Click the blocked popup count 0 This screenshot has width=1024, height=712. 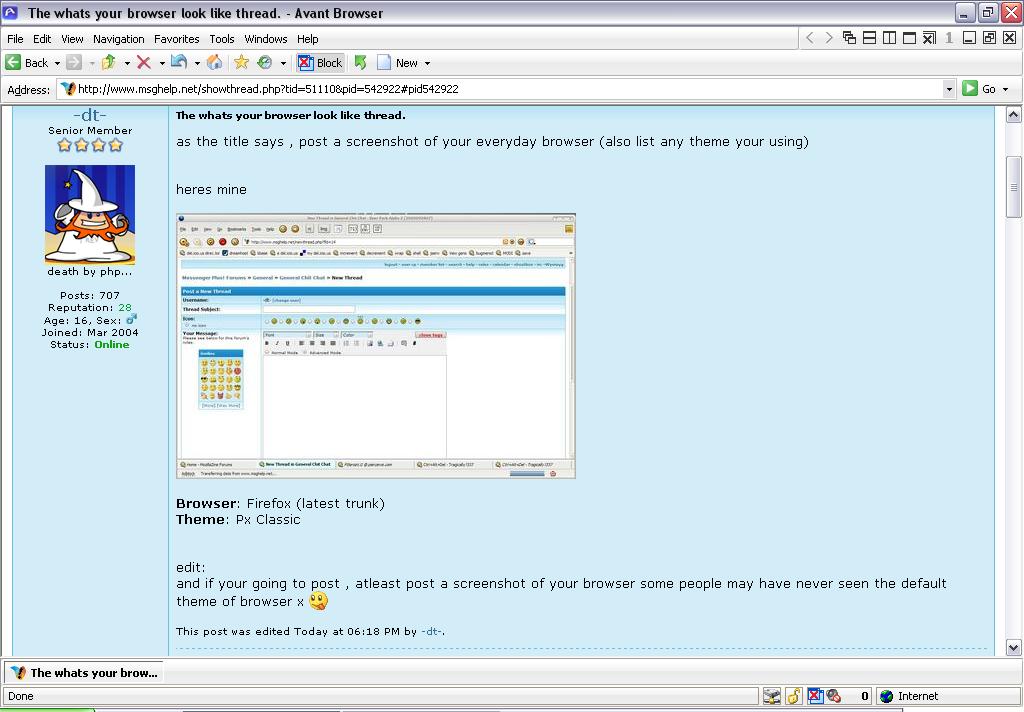tap(865, 696)
